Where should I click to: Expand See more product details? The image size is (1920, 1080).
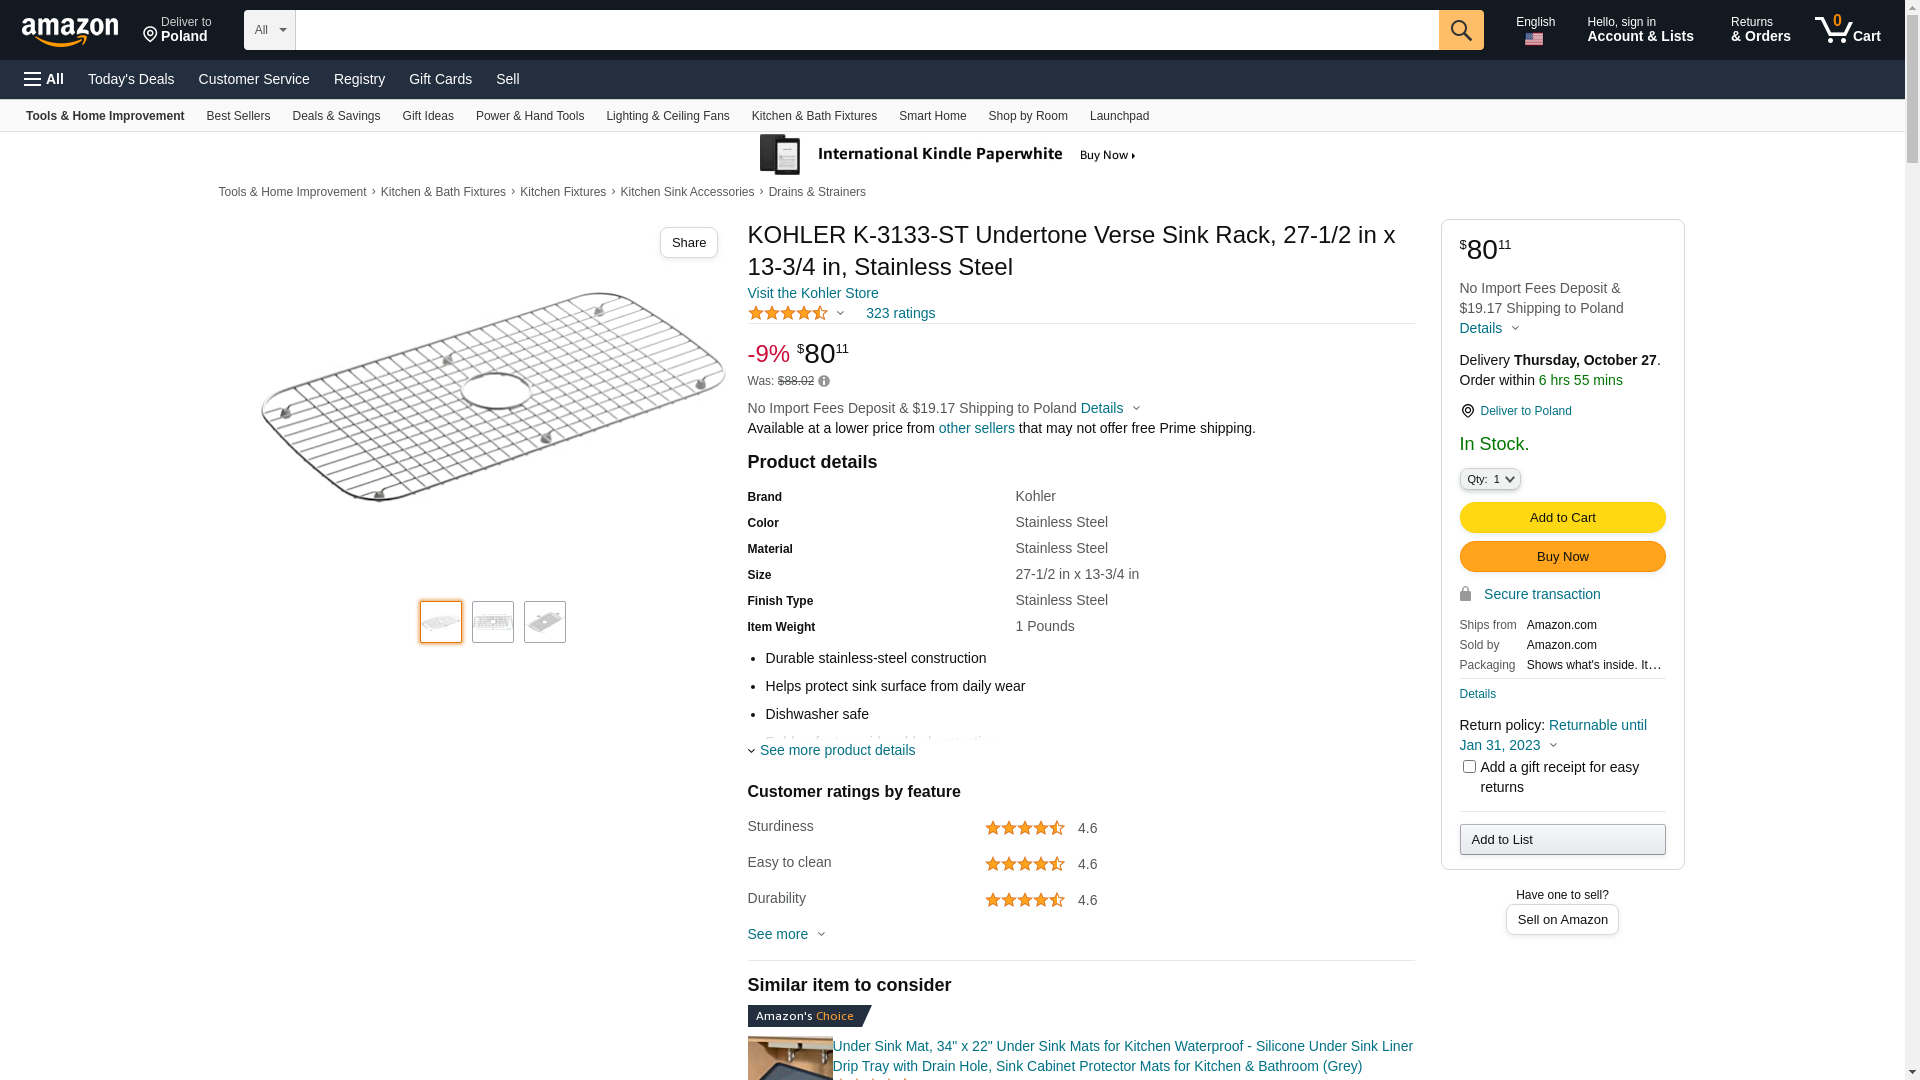837,750
